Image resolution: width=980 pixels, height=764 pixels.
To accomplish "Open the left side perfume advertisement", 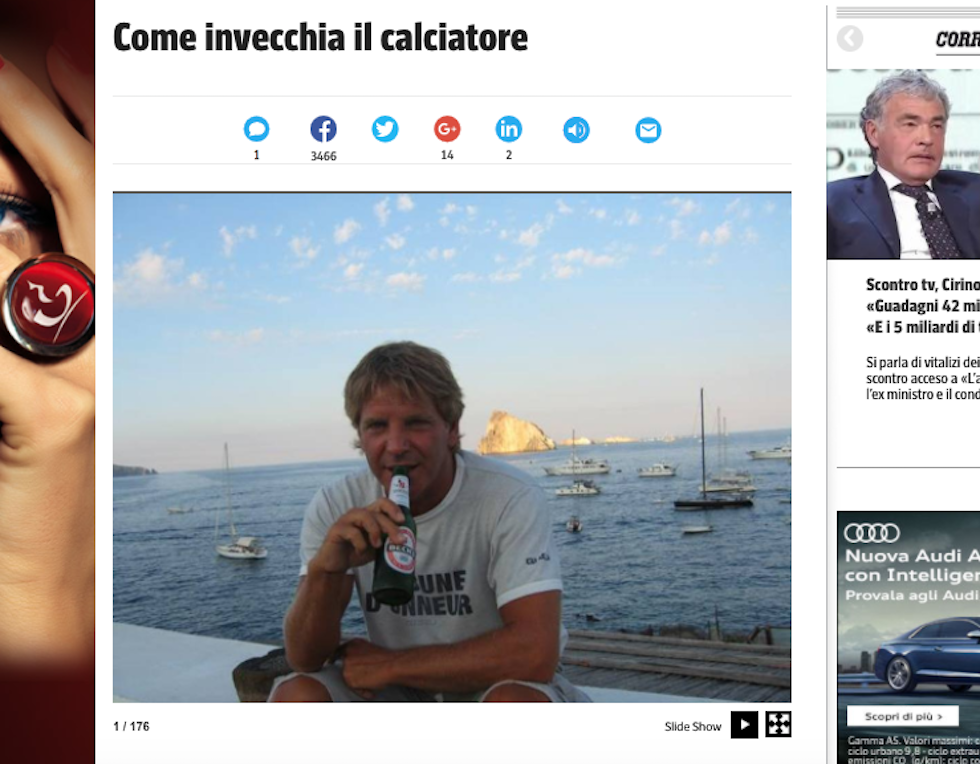I will point(48,382).
